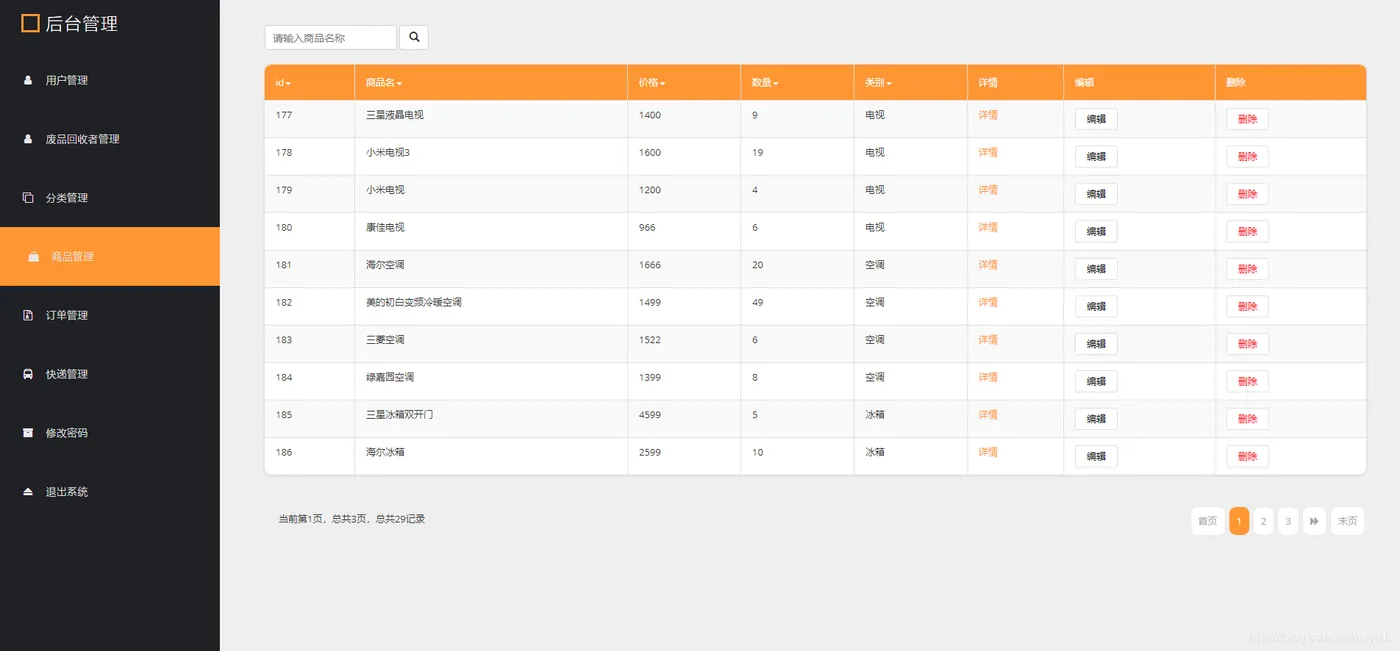Viewport: 1400px width, 651px height.
Task: Click the 订单管理 document icon
Action: 28,315
